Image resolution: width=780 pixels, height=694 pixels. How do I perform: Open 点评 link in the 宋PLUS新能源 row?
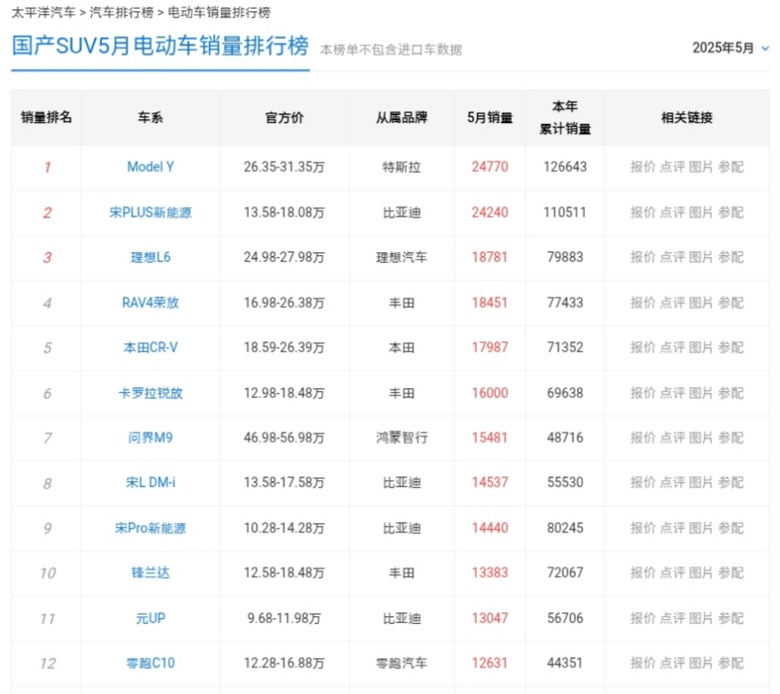coord(672,212)
